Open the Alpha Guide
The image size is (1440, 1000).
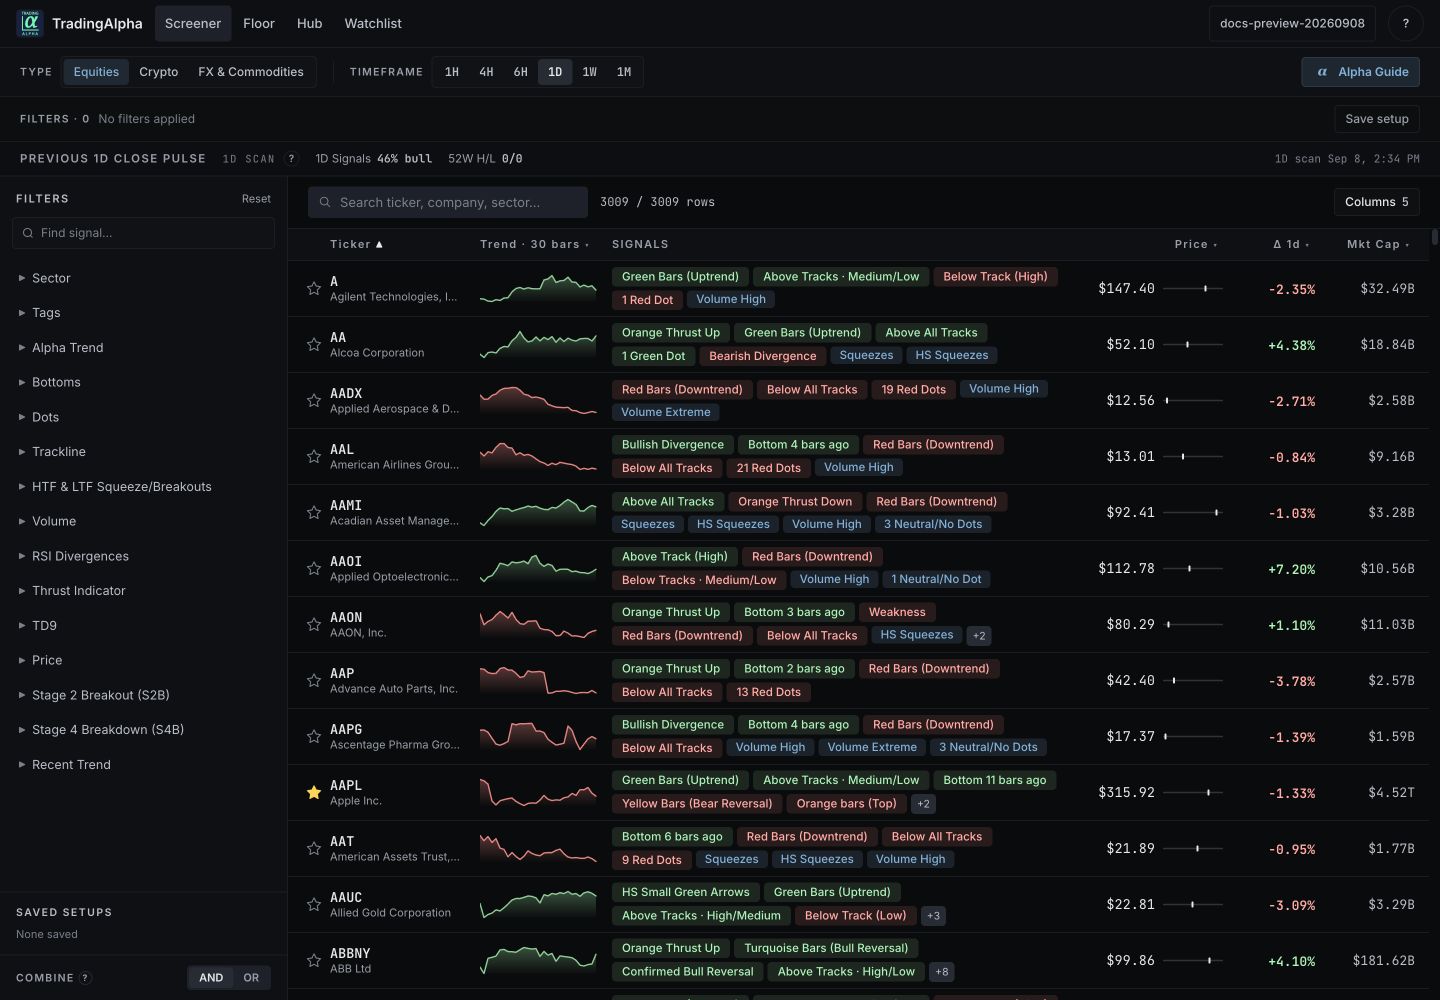[1360, 72]
